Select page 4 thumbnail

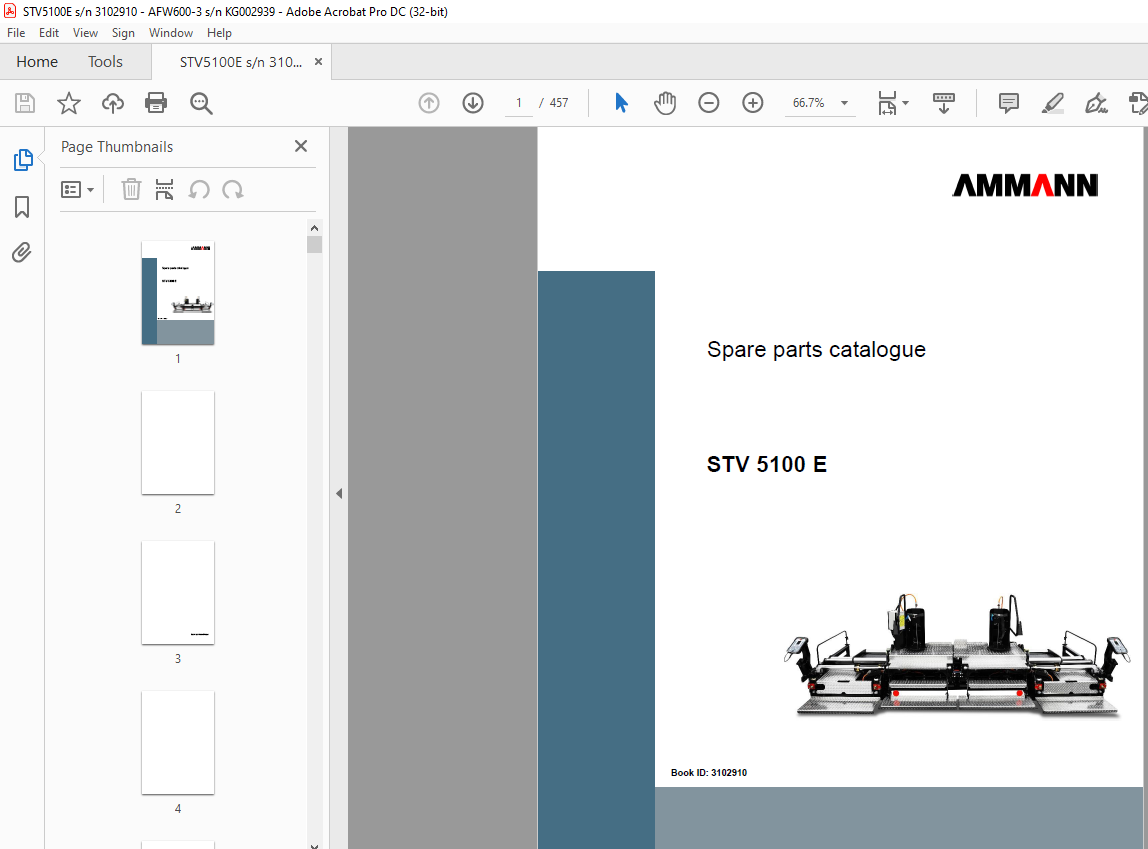click(178, 743)
